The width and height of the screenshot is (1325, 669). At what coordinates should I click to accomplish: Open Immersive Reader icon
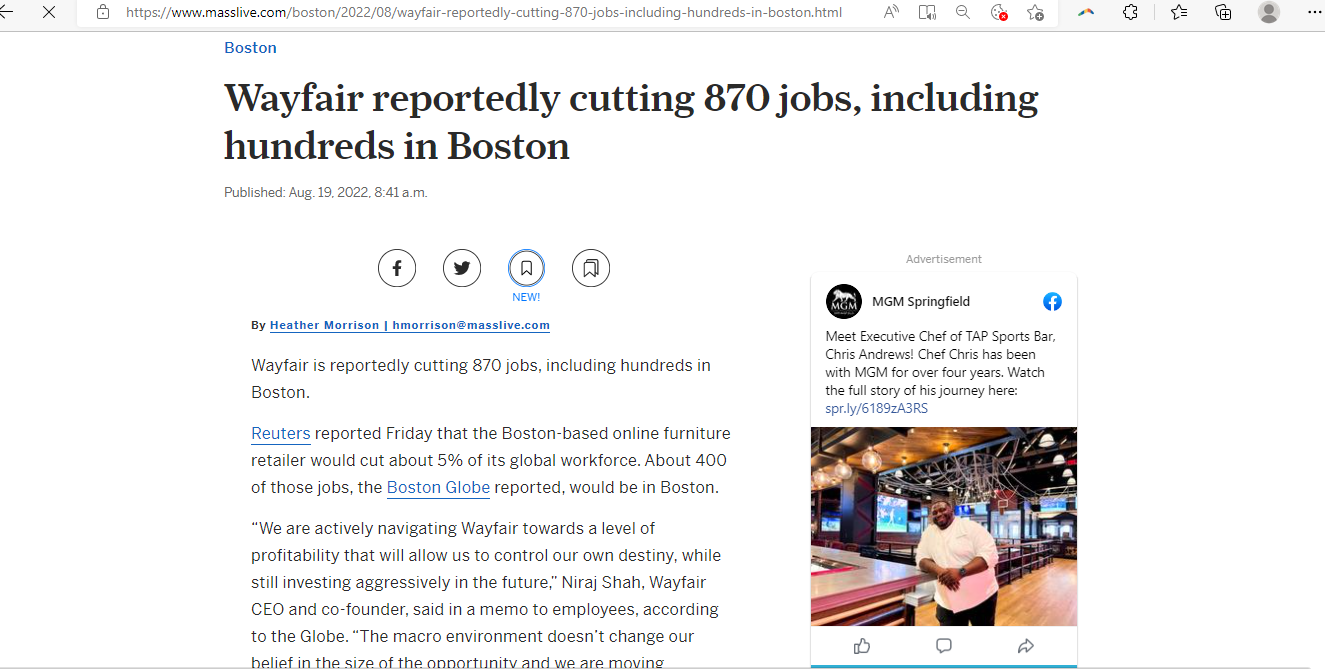[x=927, y=12]
